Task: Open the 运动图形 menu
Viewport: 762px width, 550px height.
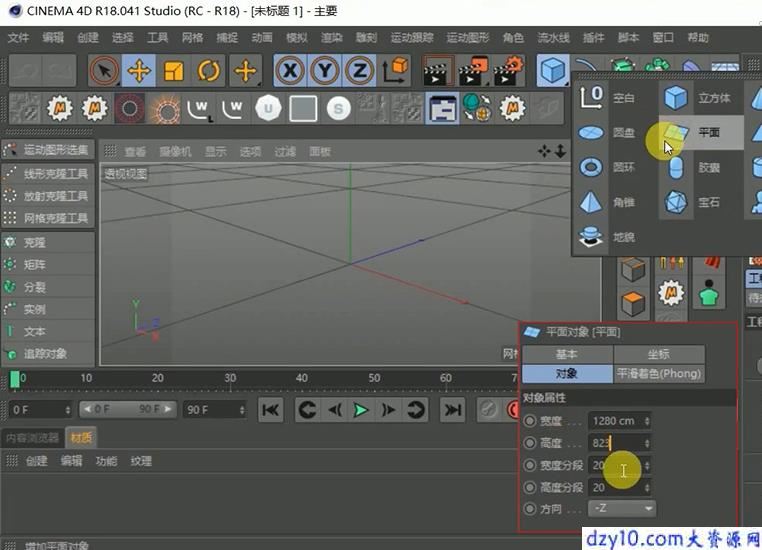Action: coord(468,38)
